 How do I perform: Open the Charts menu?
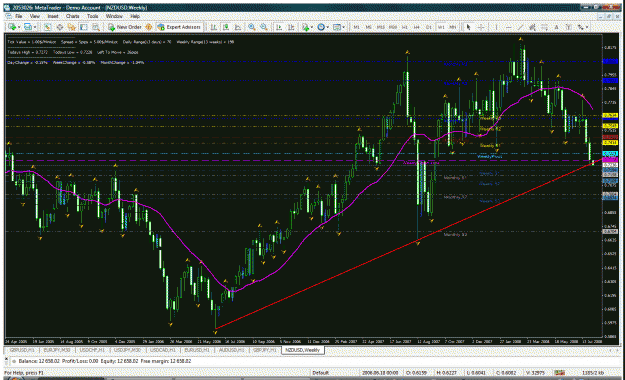(x=73, y=16)
